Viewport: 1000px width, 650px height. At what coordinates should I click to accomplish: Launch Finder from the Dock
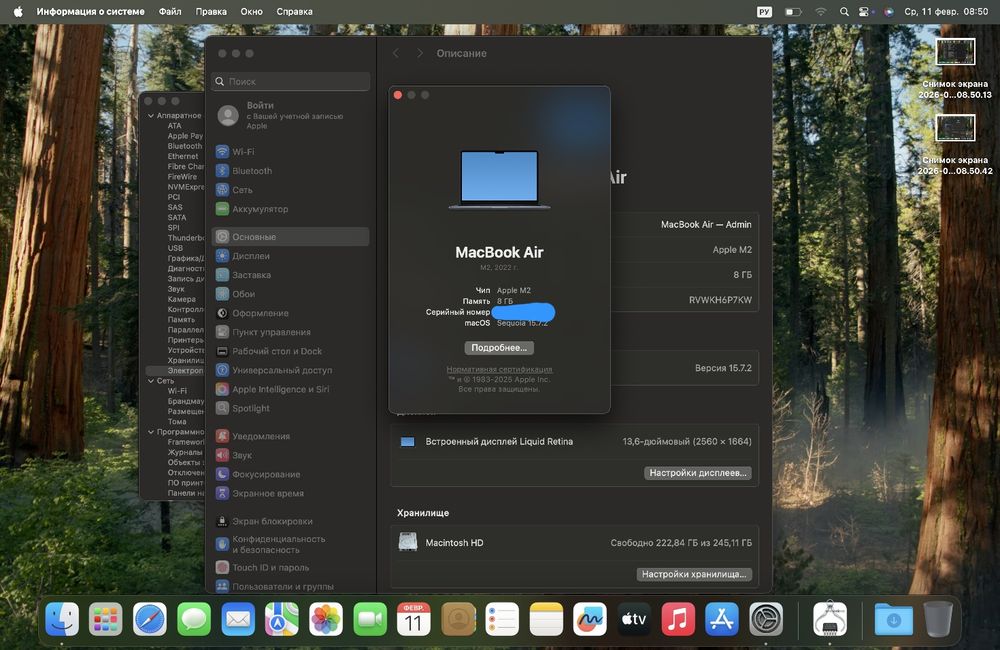click(62, 619)
